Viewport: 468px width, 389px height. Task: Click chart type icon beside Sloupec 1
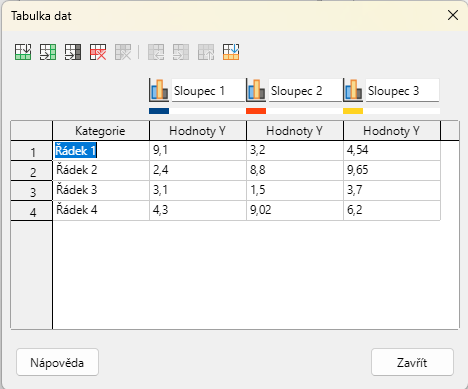159,90
